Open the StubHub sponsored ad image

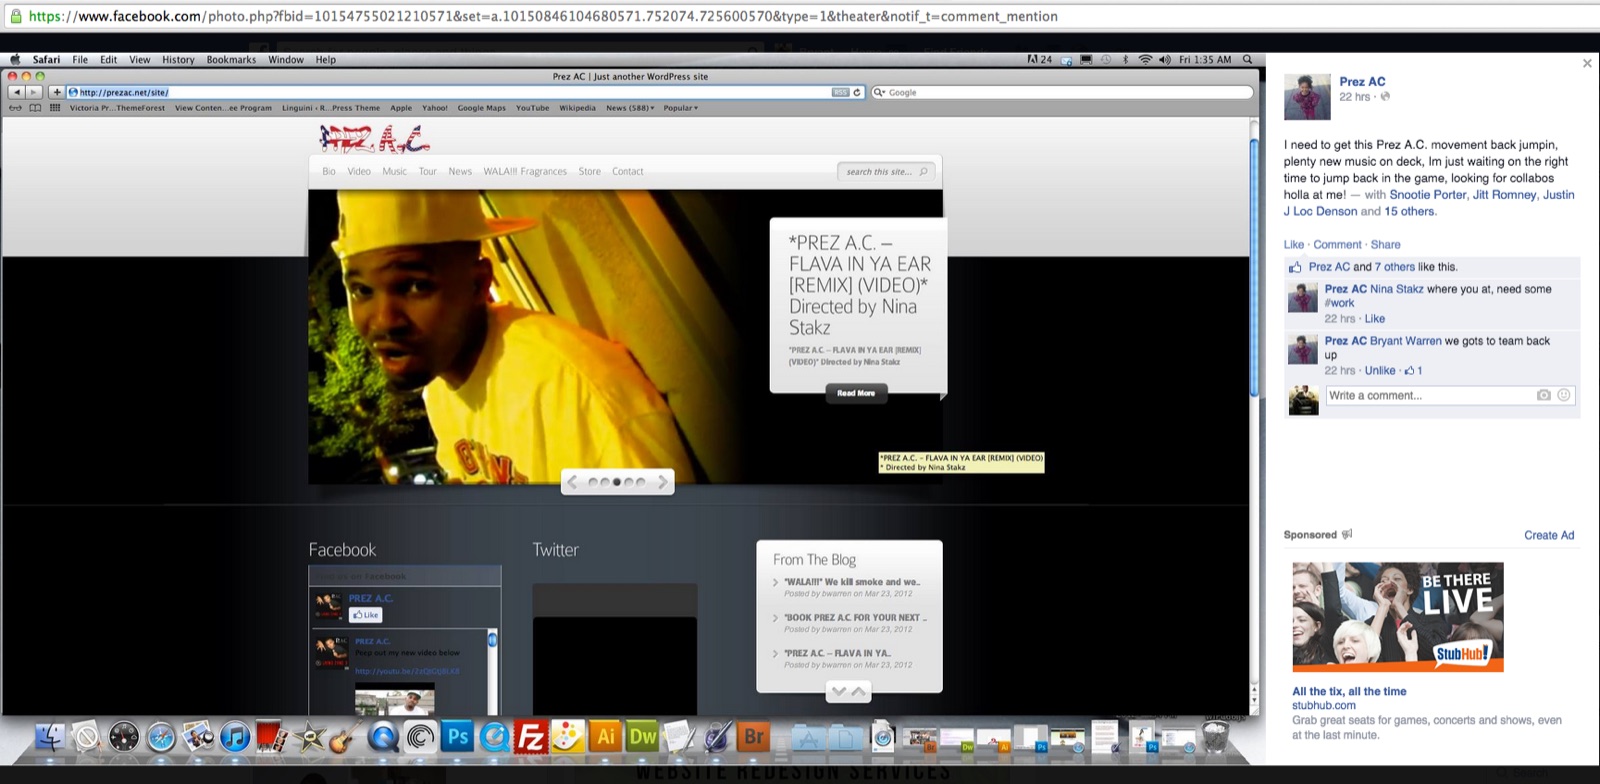point(1398,617)
